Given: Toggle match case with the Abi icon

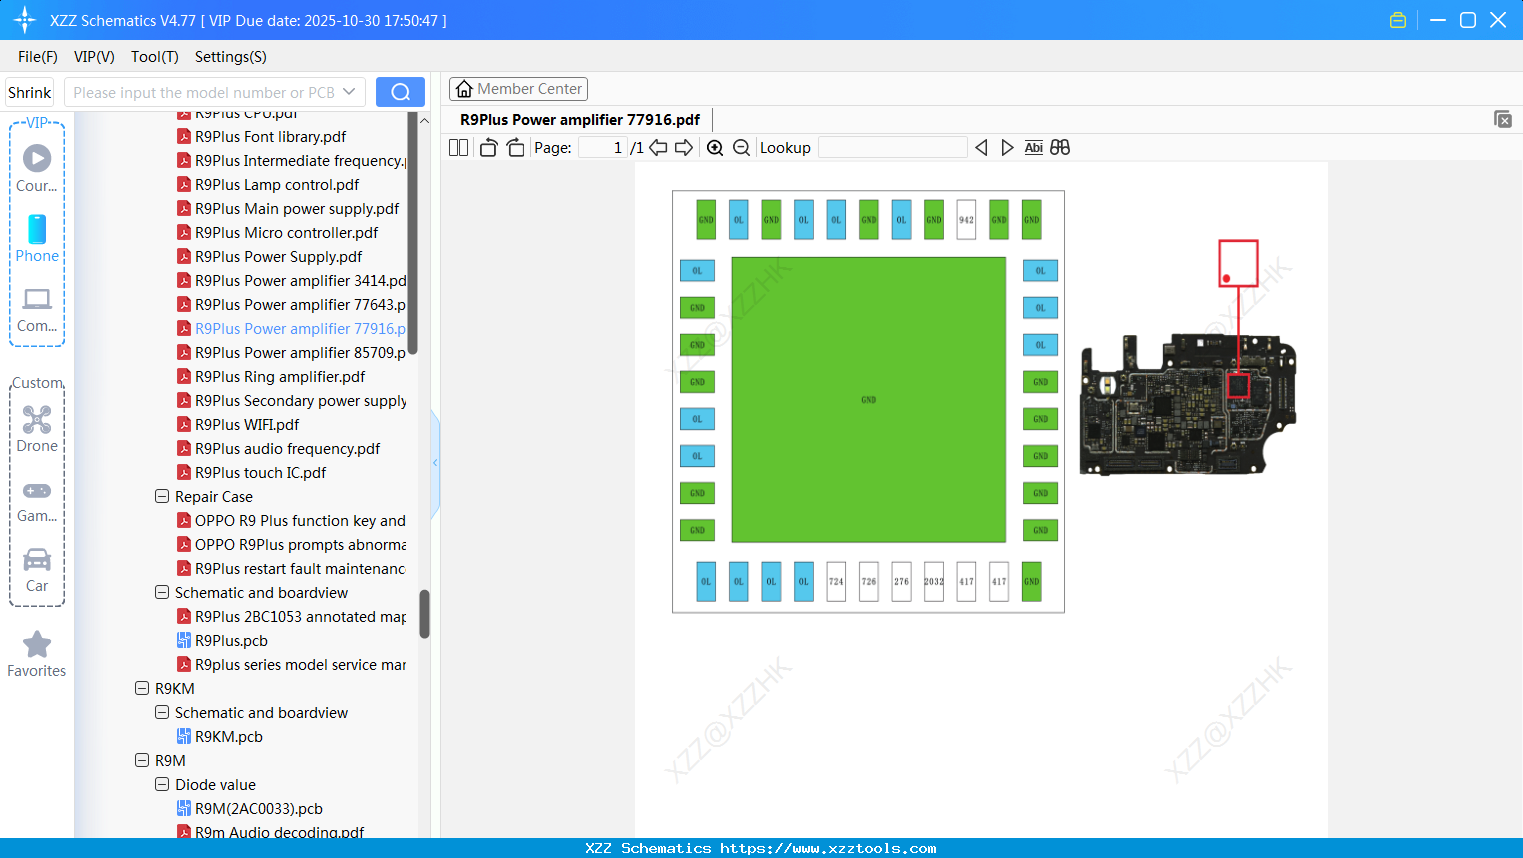Looking at the screenshot, I should (x=1033, y=147).
